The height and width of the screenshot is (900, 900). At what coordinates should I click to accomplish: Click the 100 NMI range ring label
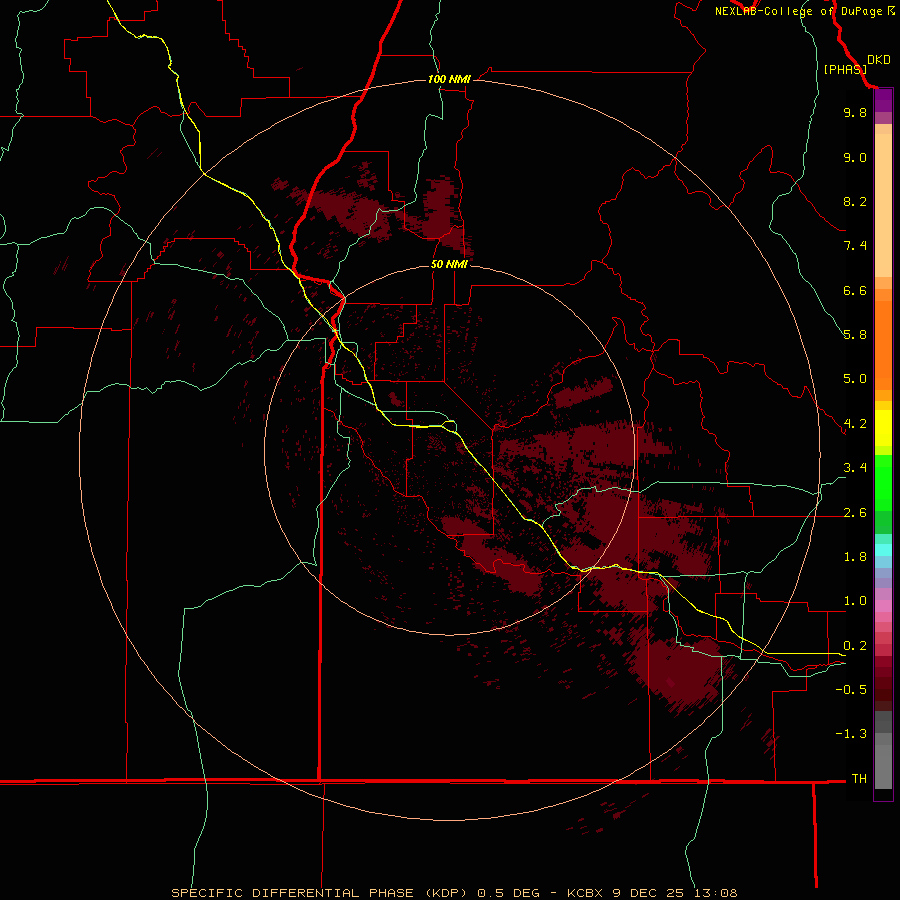click(449, 79)
